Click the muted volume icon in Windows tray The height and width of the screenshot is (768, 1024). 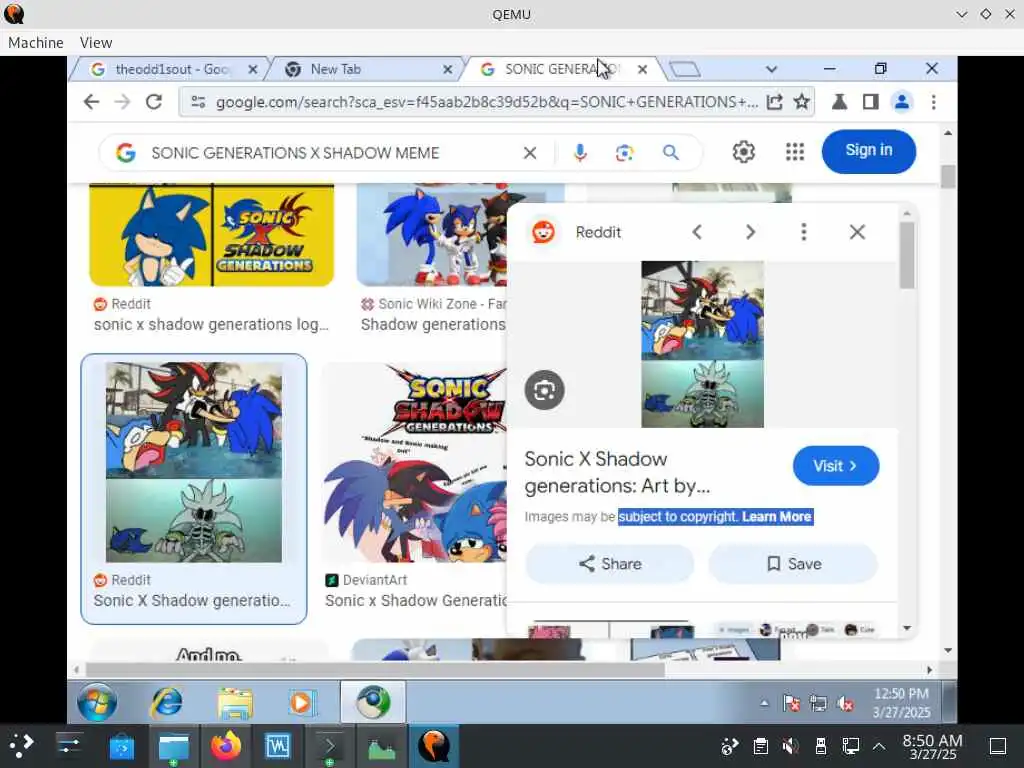846,703
